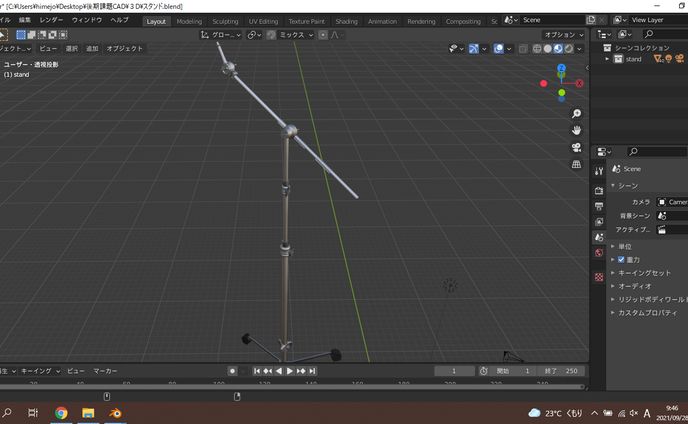Screen dimensions: 688x424
Task: Choose extend selection mode icon
Action: [31, 35]
